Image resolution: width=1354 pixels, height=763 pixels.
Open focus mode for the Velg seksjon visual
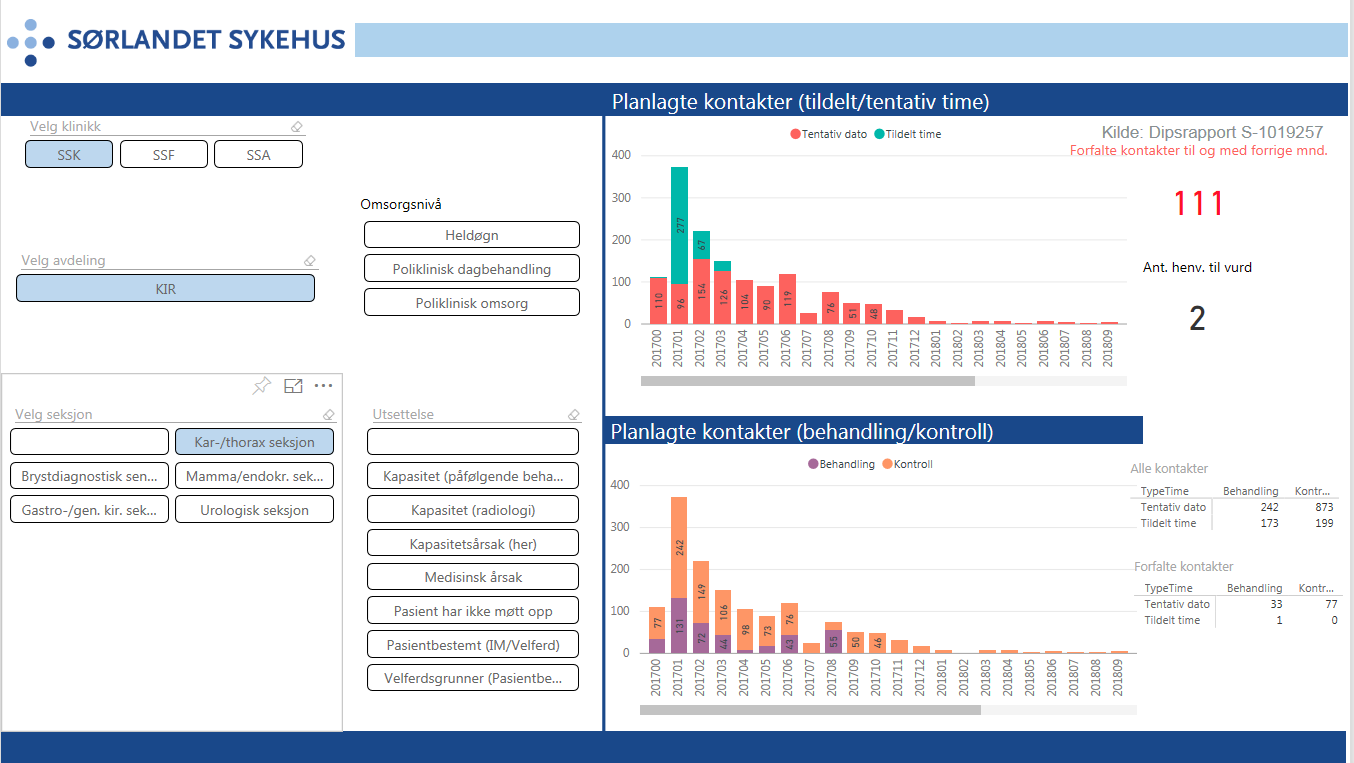click(x=293, y=386)
